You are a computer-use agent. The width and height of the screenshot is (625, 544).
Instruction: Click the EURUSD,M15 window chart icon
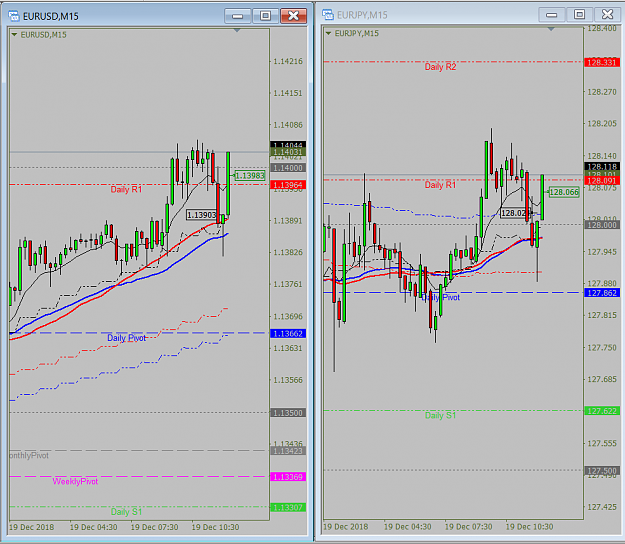coord(14,16)
